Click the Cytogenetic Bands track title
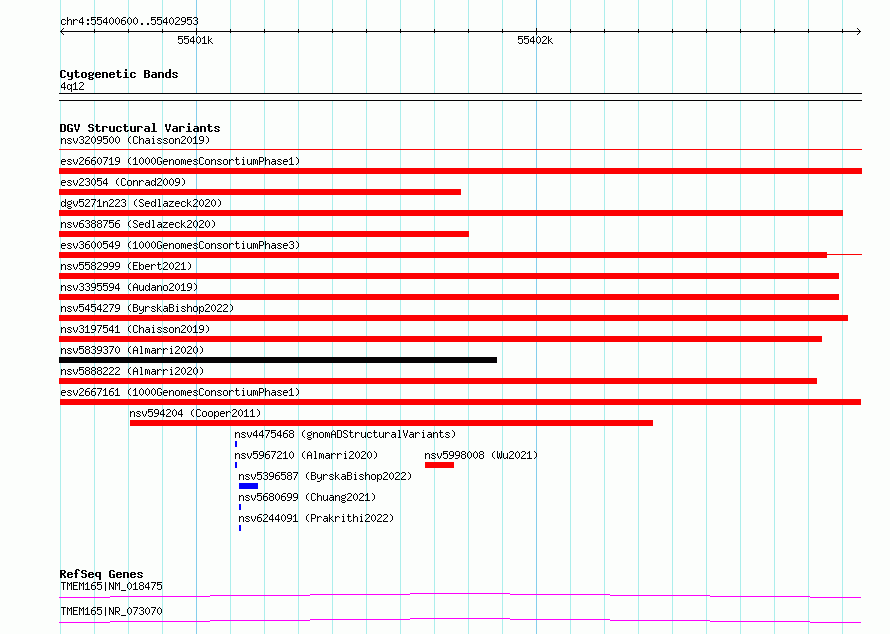Image resolution: width=890 pixels, height=634 pixels. click(x=119, y=74)
